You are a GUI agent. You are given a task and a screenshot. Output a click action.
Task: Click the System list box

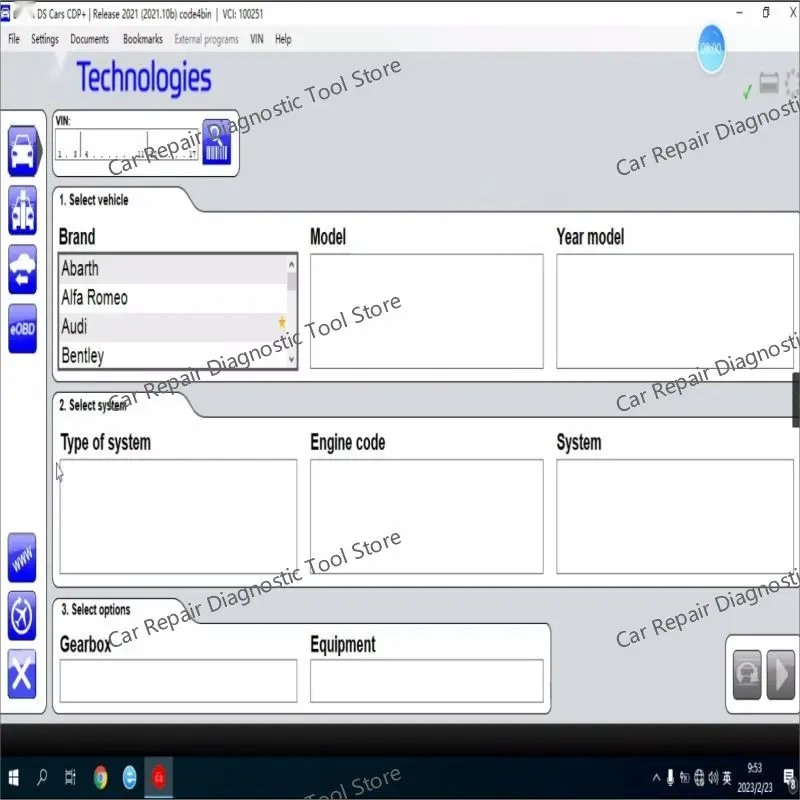tap(675, 517)
